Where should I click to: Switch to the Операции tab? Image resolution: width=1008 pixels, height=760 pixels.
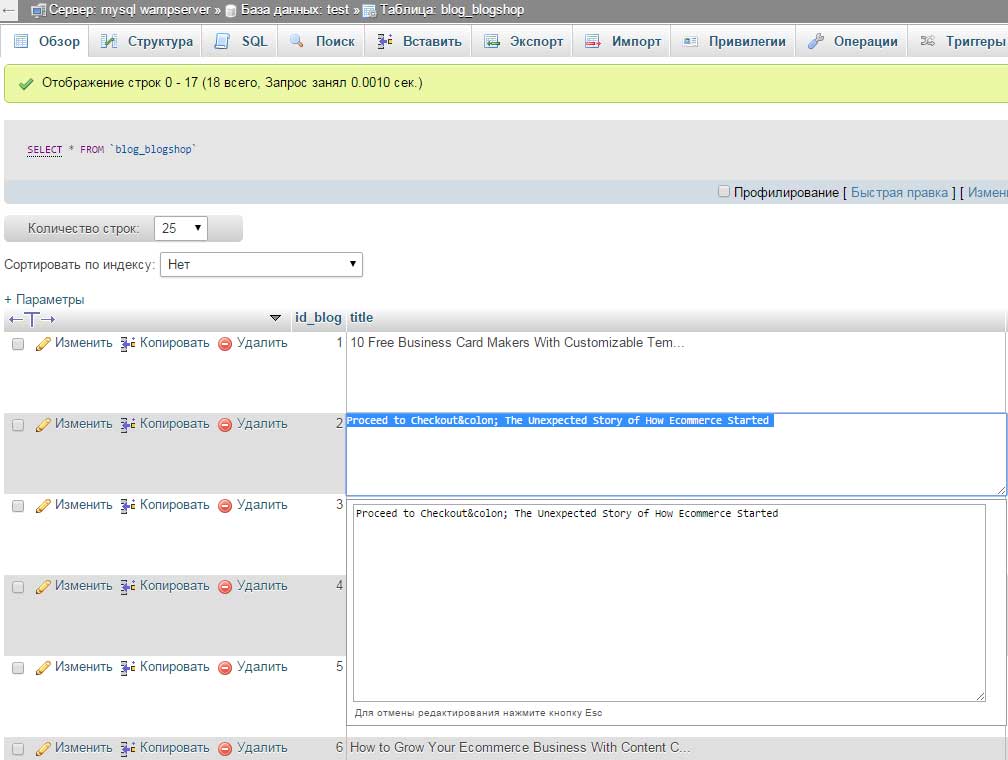click(853, 41)
